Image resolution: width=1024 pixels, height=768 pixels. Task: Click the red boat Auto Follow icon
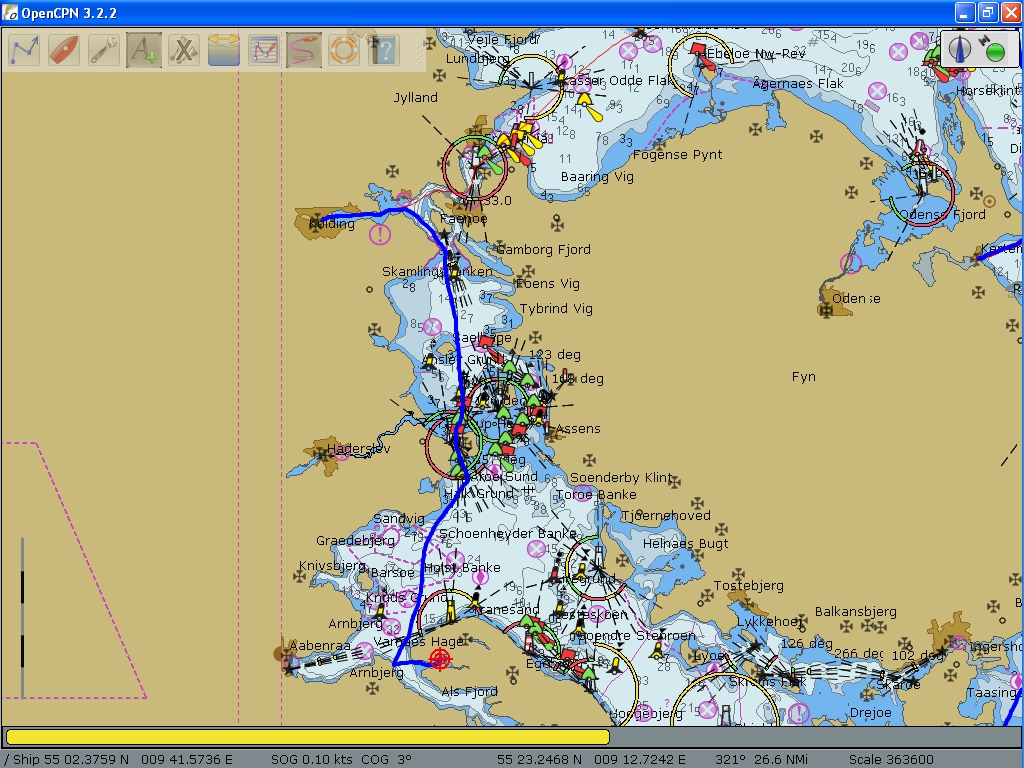64,49
